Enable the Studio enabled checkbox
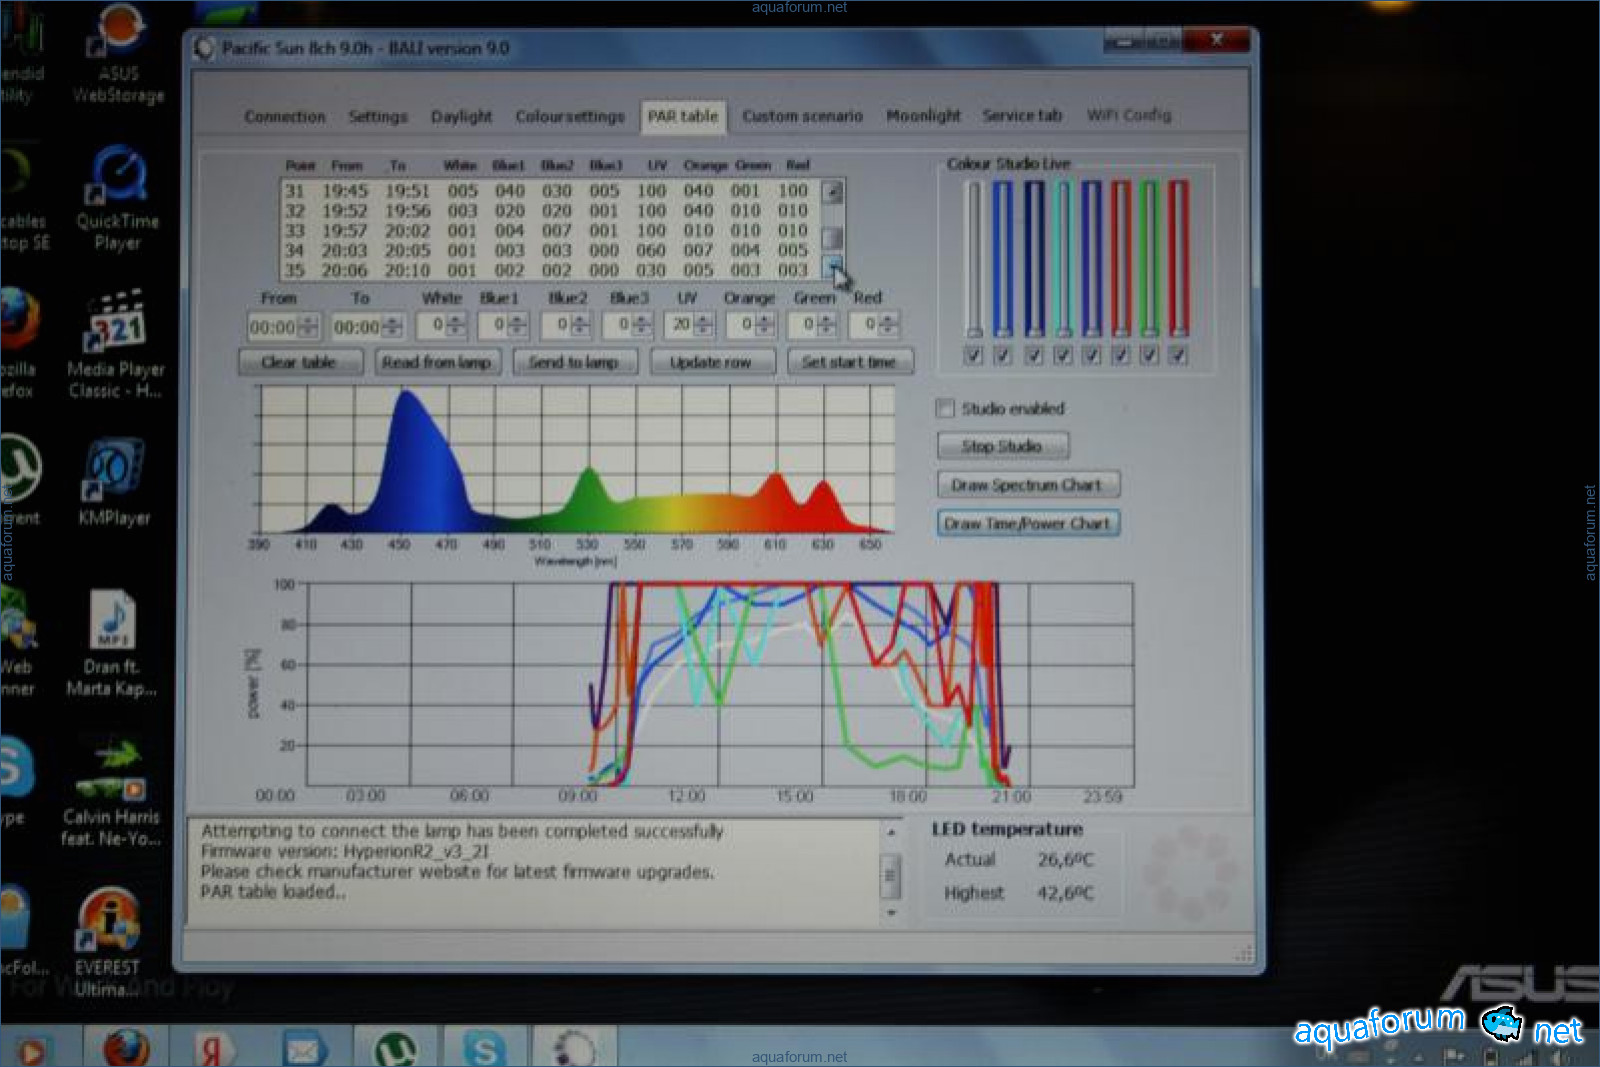The image size is (1600, 1067). [945, 408]
